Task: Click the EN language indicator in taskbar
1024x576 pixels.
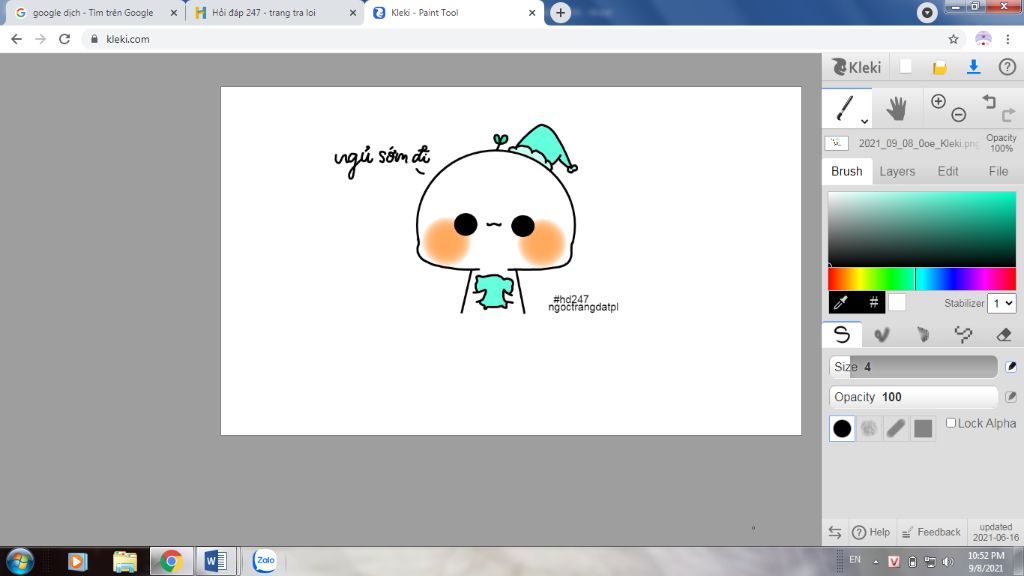Action: click(855, 560)
